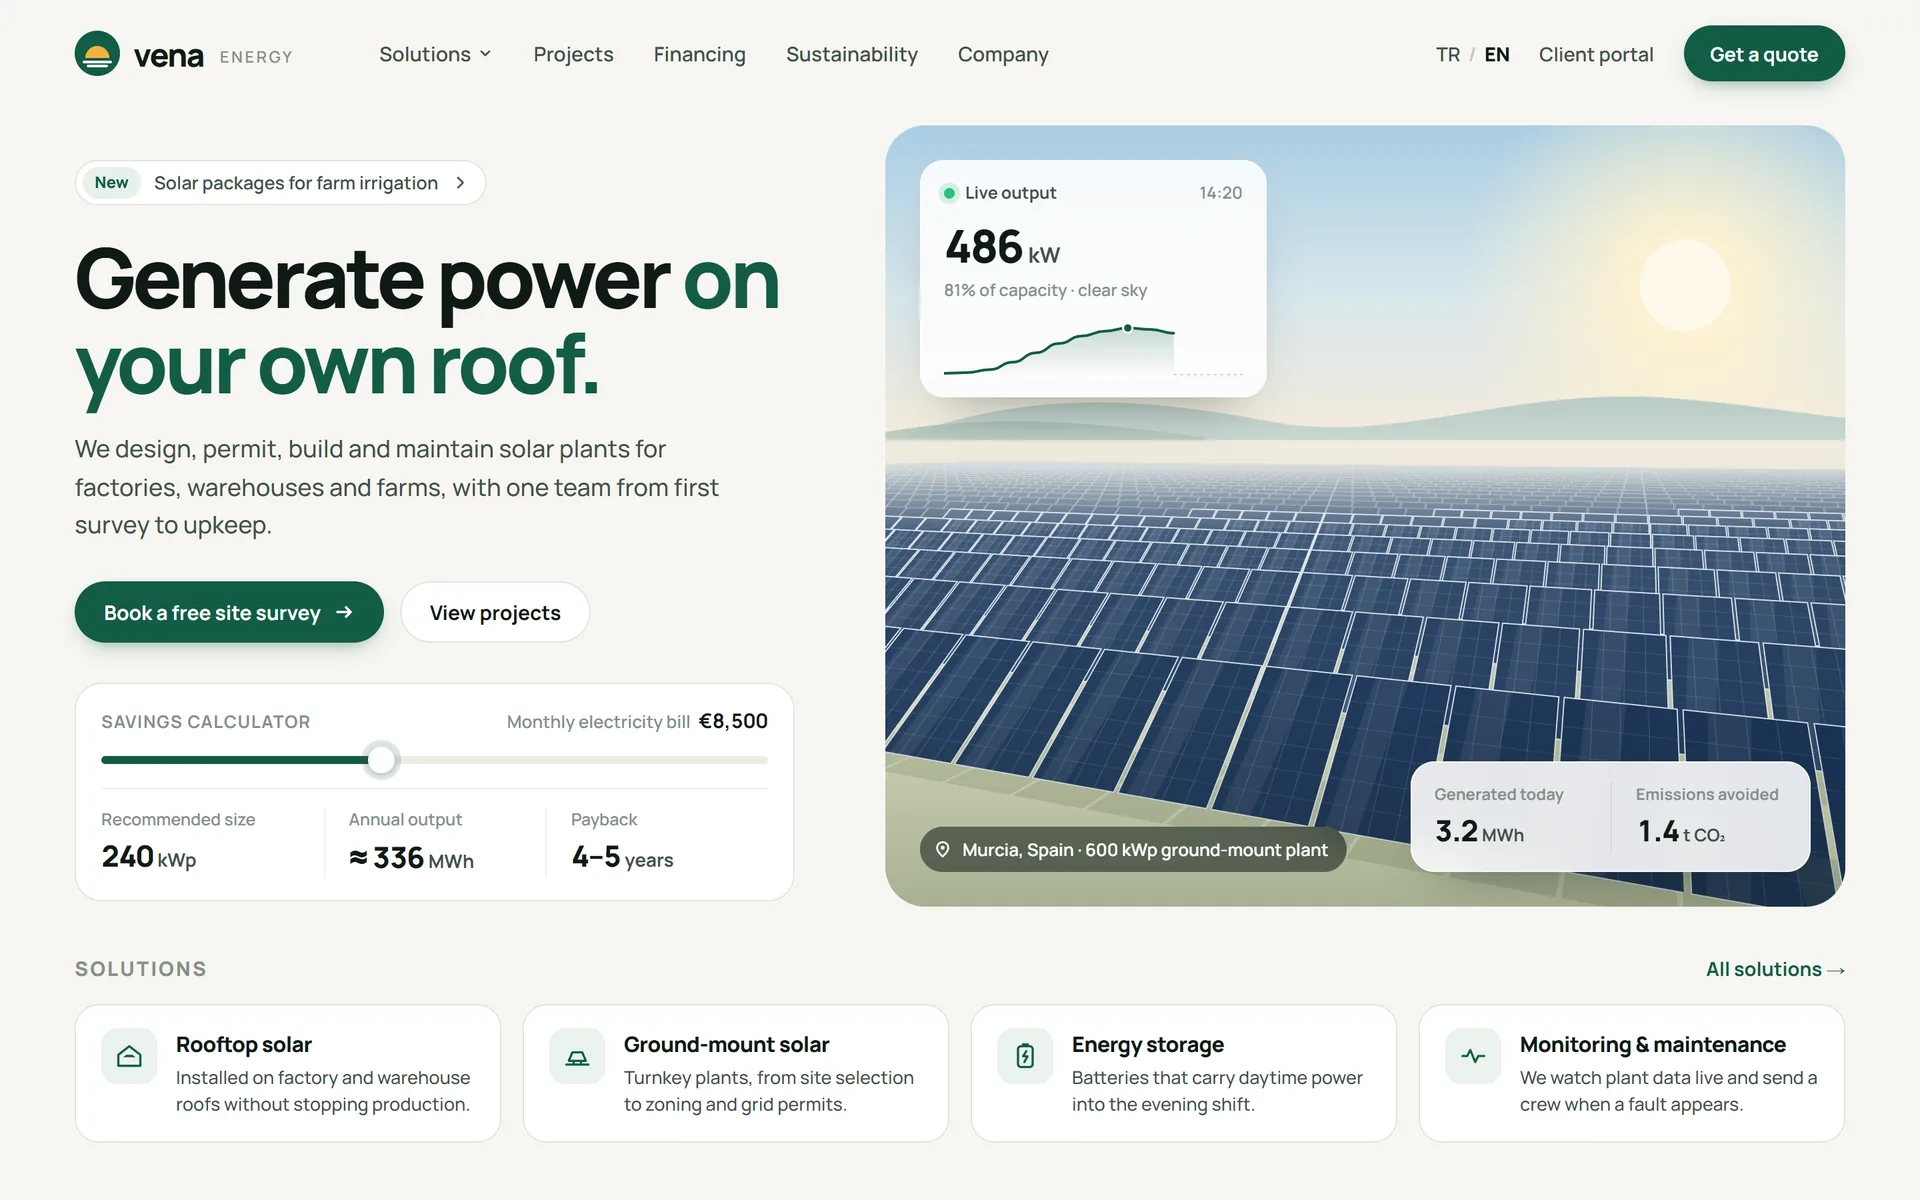This screenshot has height=1200, width=1920.
Task: Click the 3.2 MWh generated today value
Action: click(x=1479, y=831)
